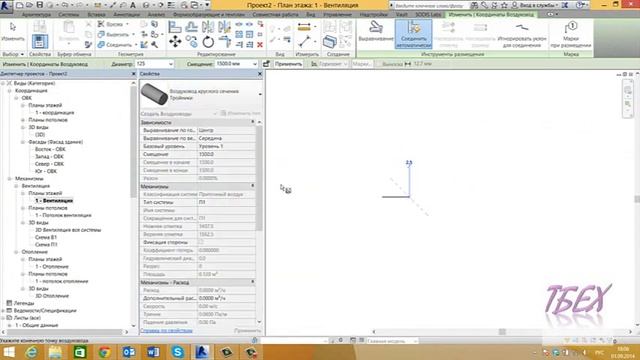Click the aligned dimension Измерить icon

click(x=304, y=27)
